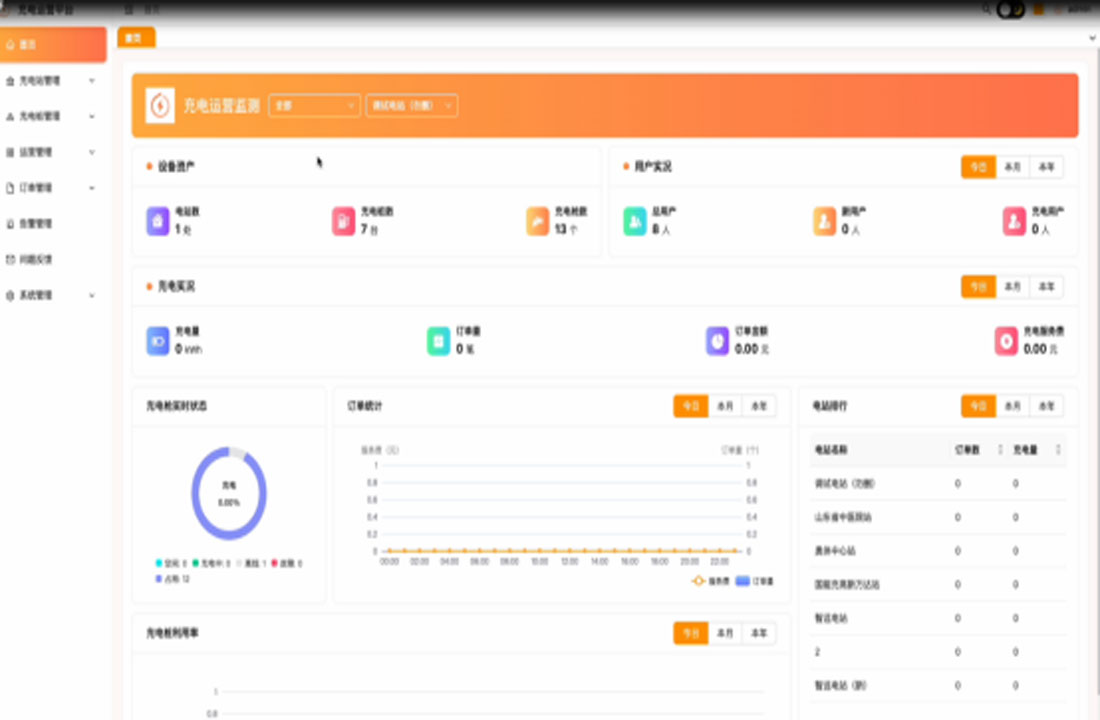Switch 充电实况 to 本年 view
The height and width of the screenshot is (720, 1100).
coord(1047,287)
